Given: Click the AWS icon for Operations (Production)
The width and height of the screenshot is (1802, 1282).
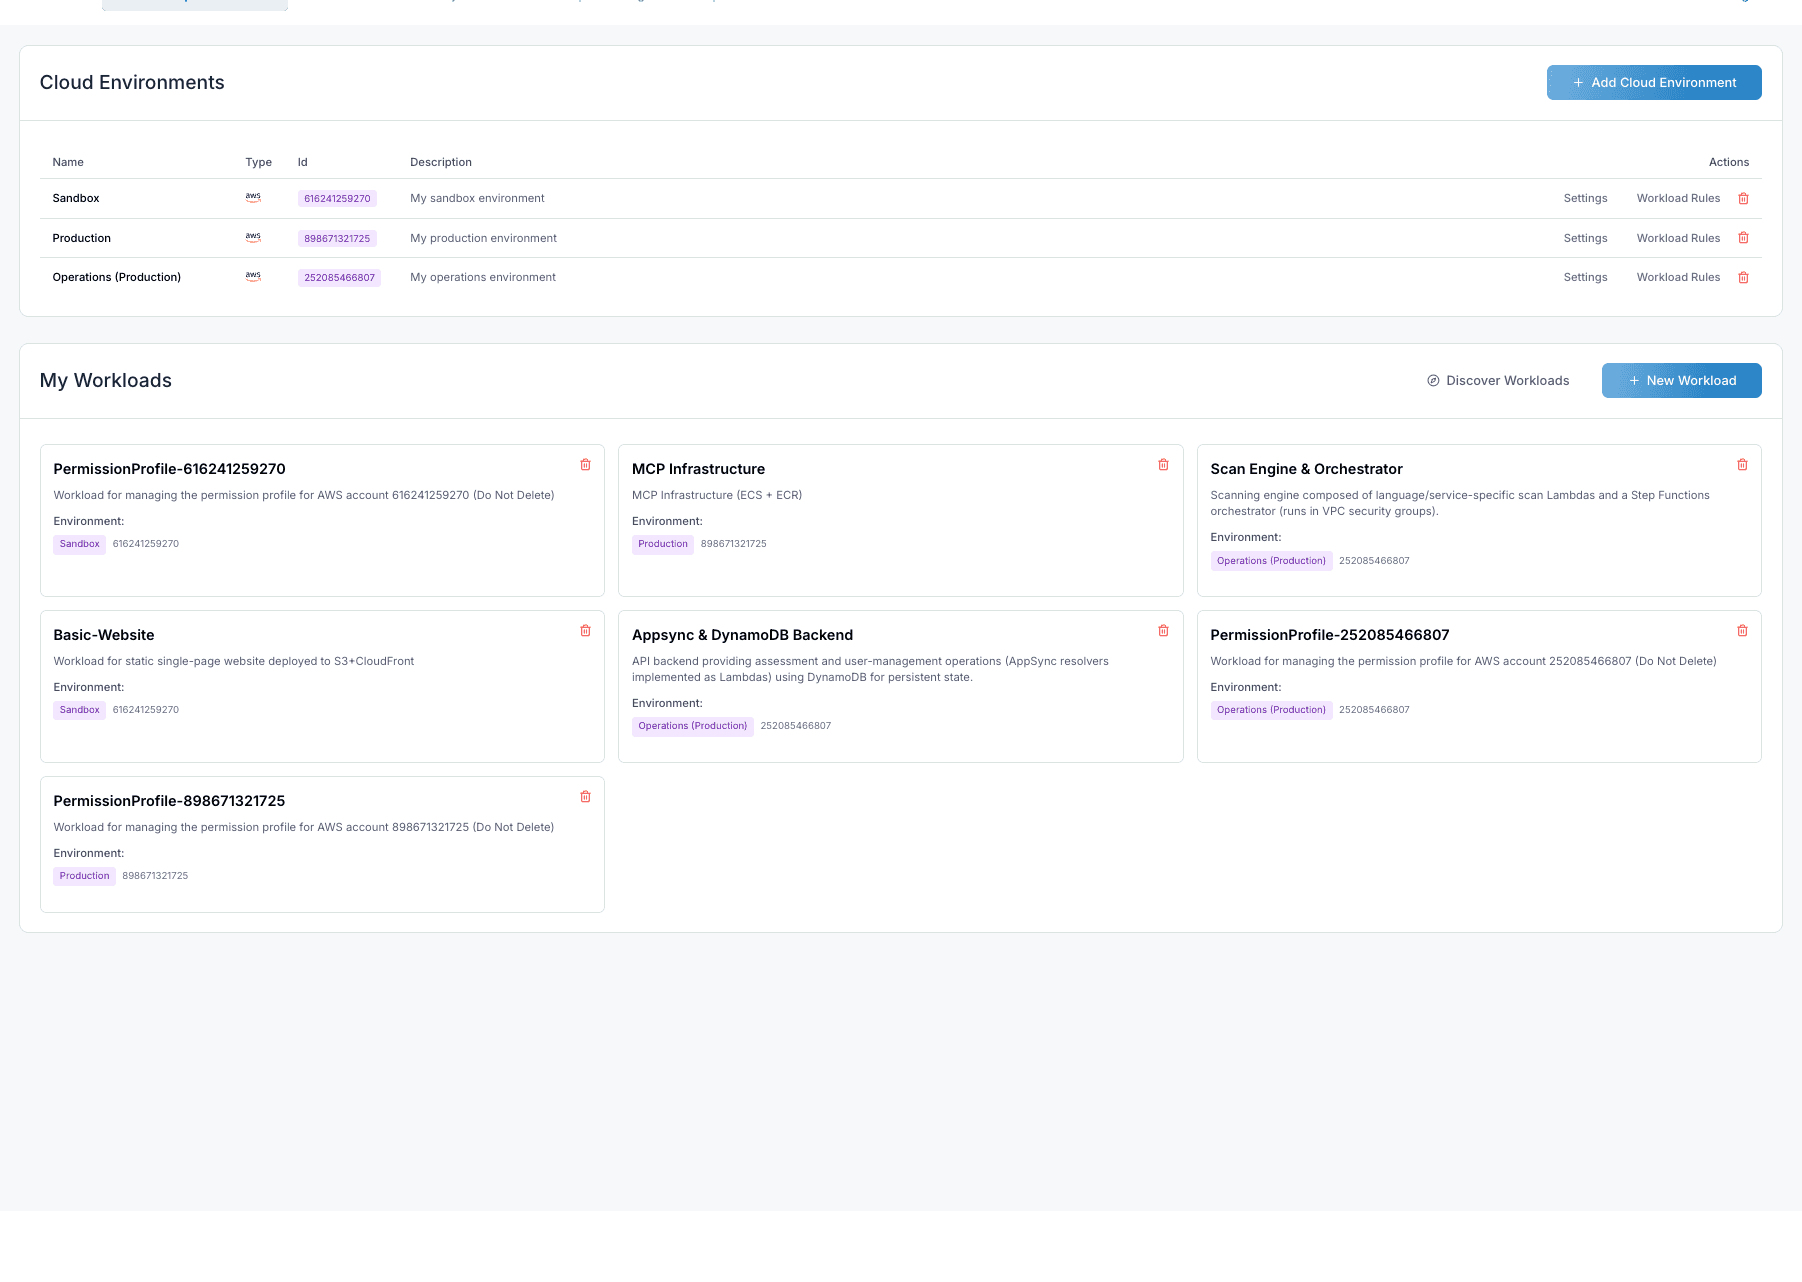Looking at the screenshot, I should point(253,277).
